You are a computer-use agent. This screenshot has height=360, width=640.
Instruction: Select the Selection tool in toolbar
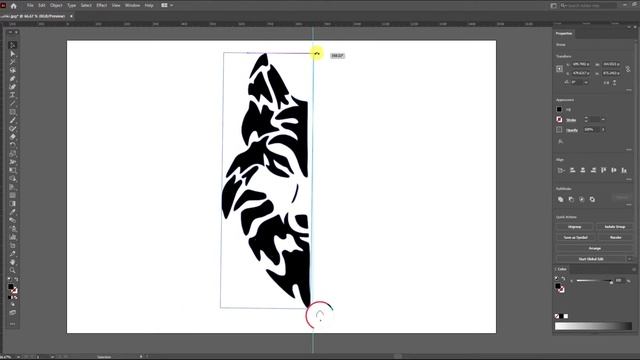click(x=13, y=45)
